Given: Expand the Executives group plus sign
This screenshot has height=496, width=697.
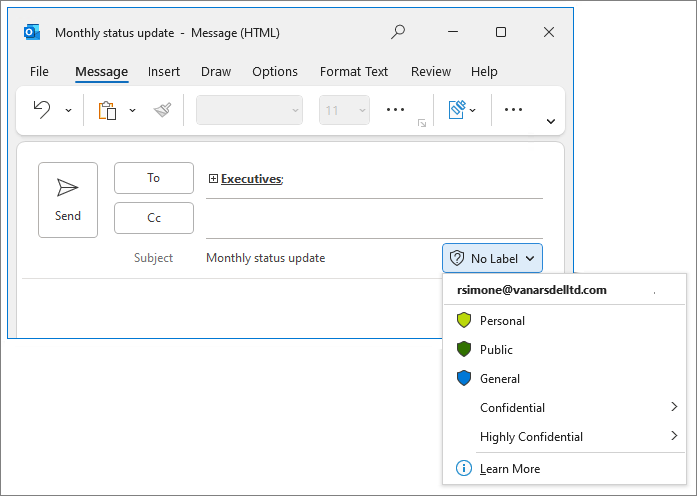Looking at the screenshot, I should (213, 179).
